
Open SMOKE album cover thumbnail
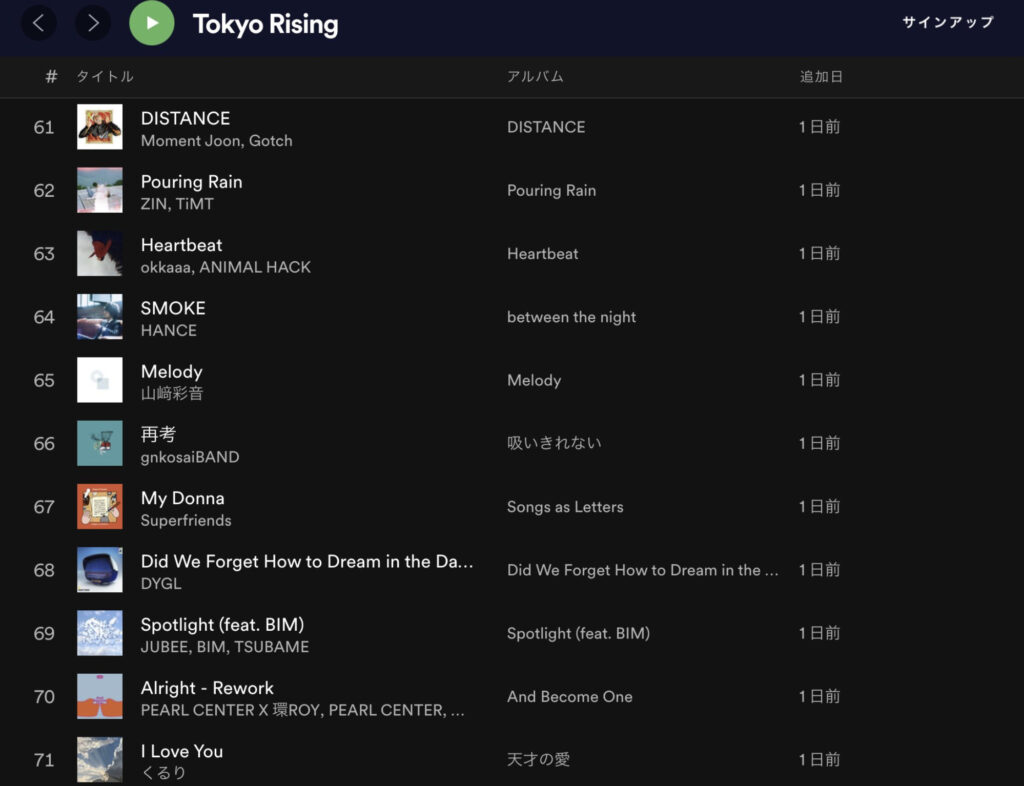99,317
